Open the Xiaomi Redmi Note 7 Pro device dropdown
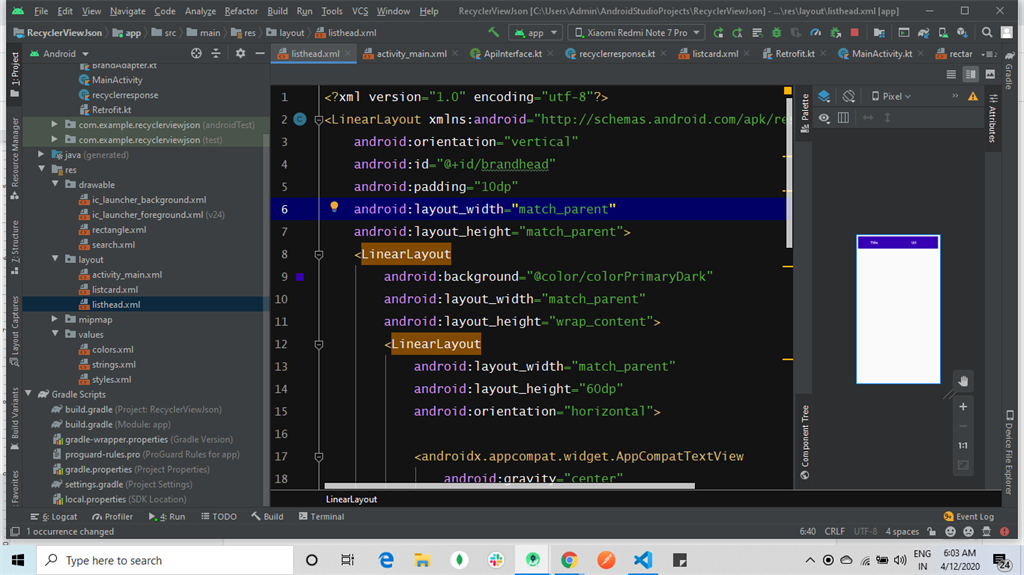Screen dimensions: 1024x575 tap(636, 32)
